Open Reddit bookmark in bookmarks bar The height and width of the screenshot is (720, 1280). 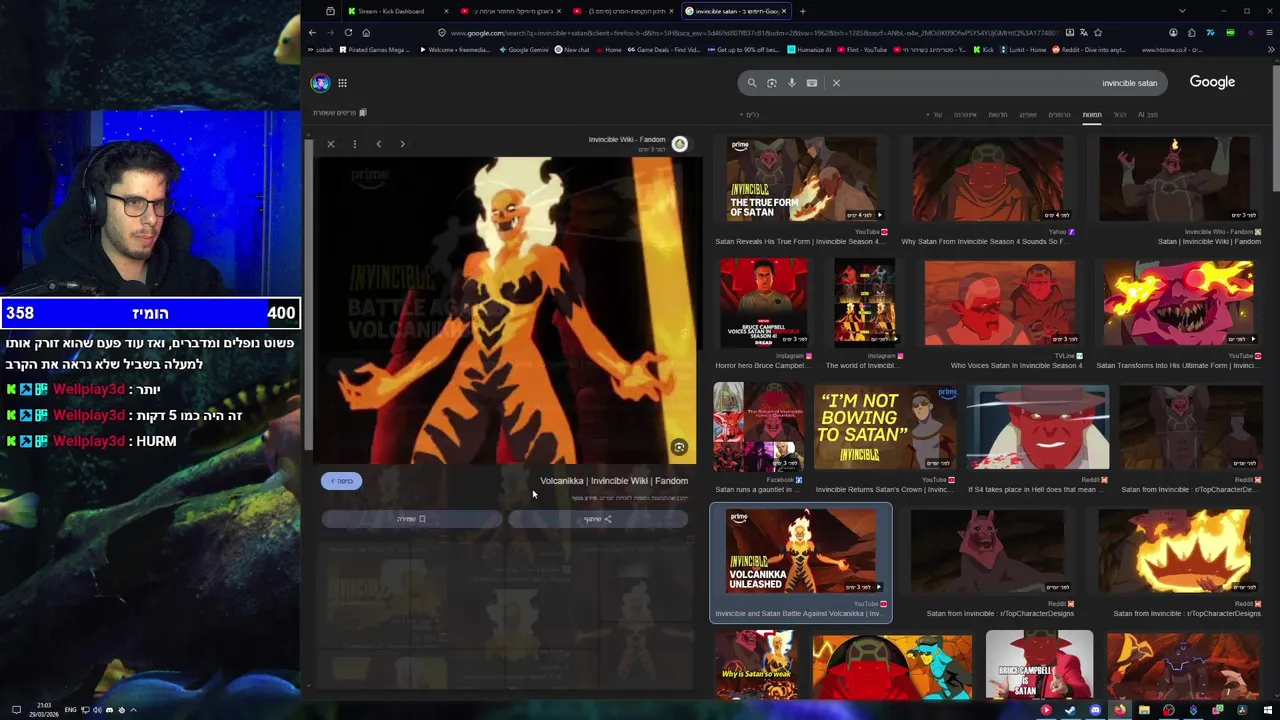(x=1090, y=50)
